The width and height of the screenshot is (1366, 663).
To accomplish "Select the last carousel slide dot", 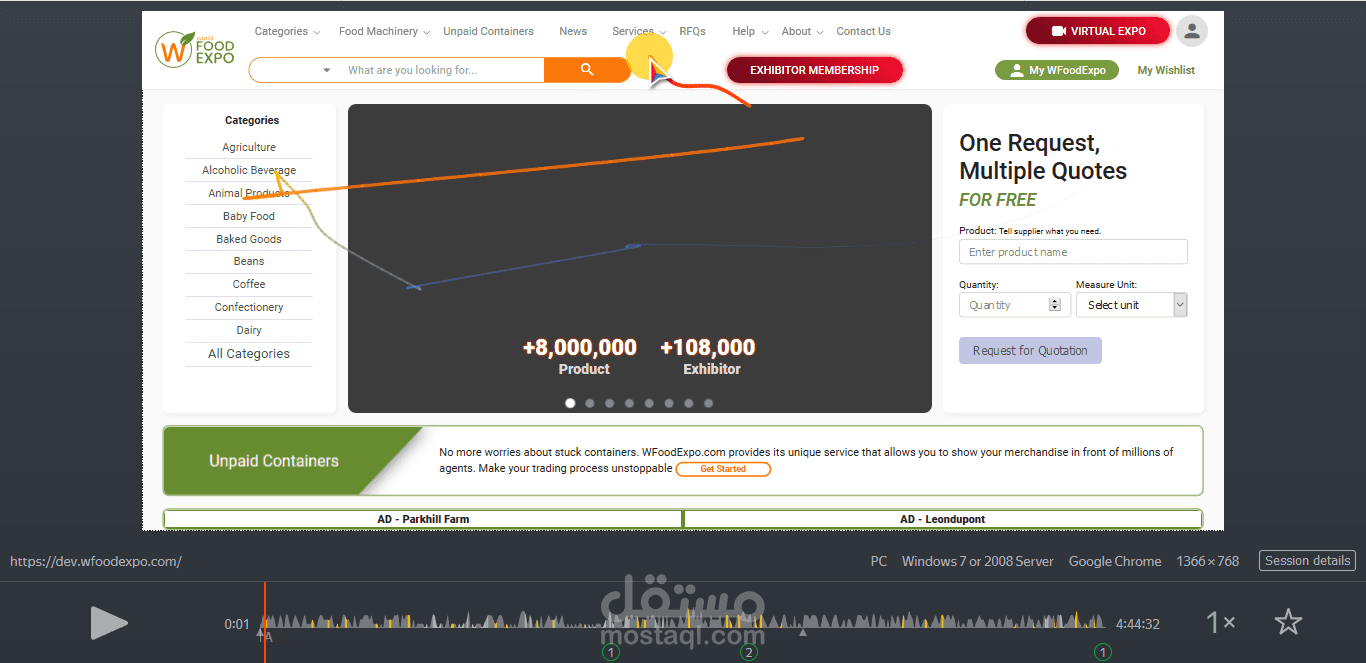I will click(x=708, y=403).
